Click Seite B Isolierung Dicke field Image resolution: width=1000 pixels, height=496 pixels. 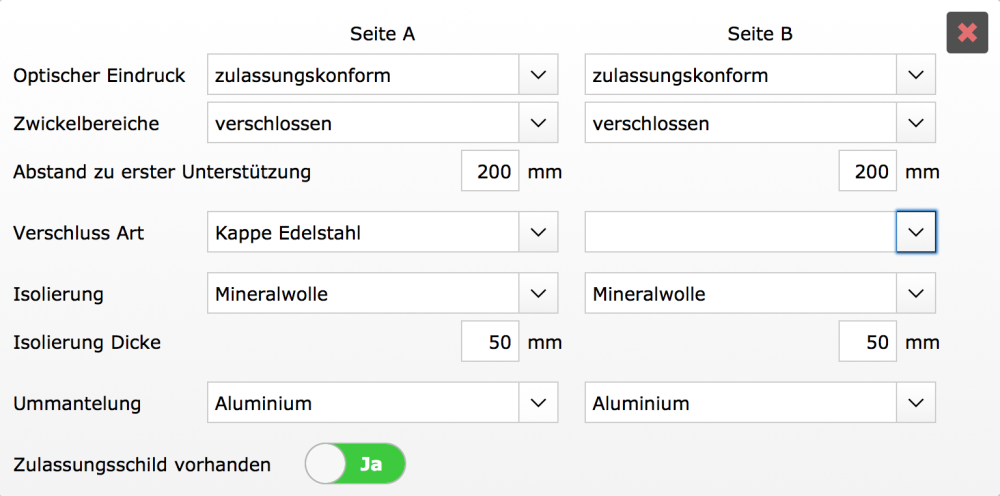click(x=868, y=343)
